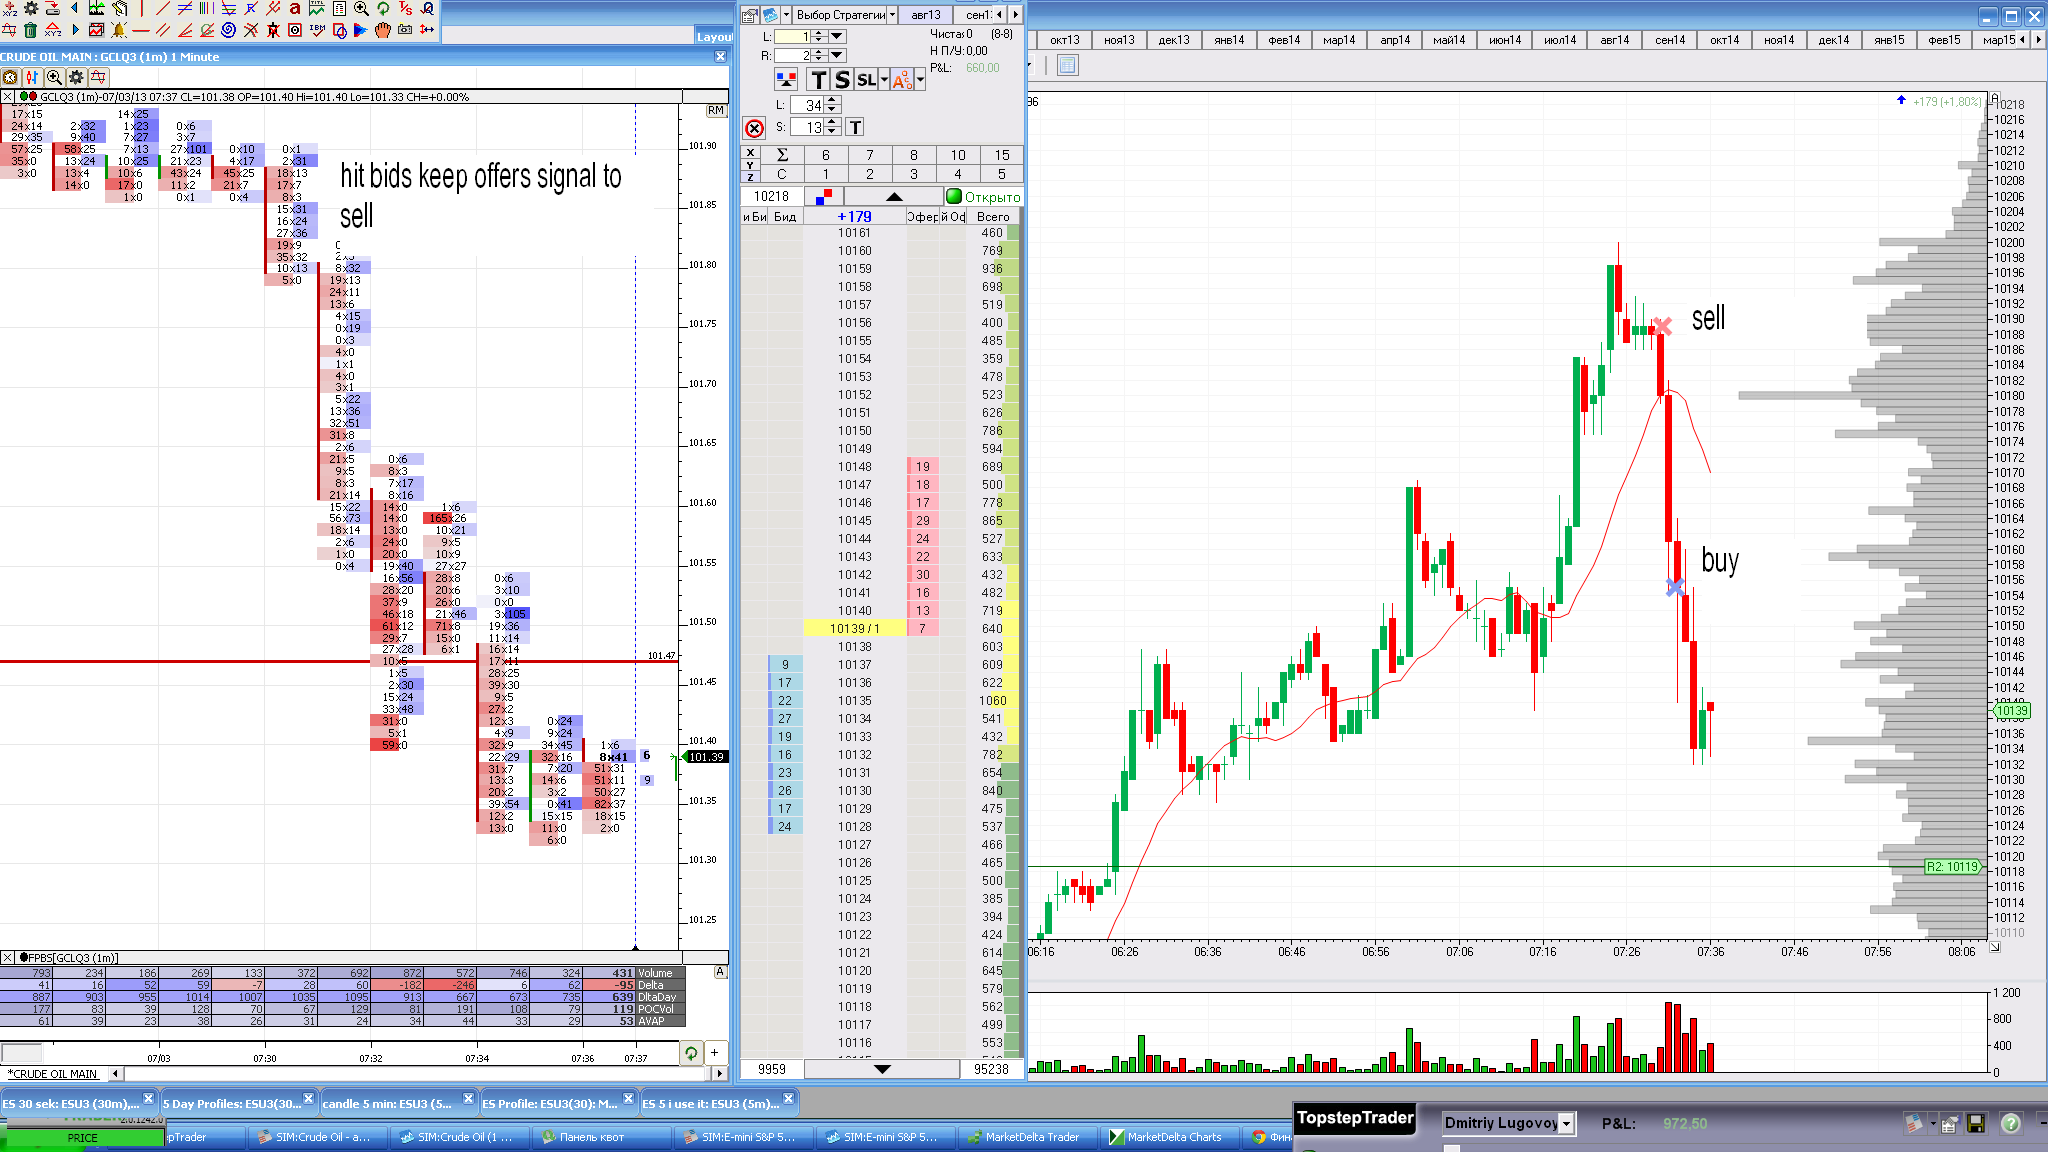Viewport: 2048px width, 1152px height.
Task: Open the alarm bell alert tool
Action: [119, 30]
